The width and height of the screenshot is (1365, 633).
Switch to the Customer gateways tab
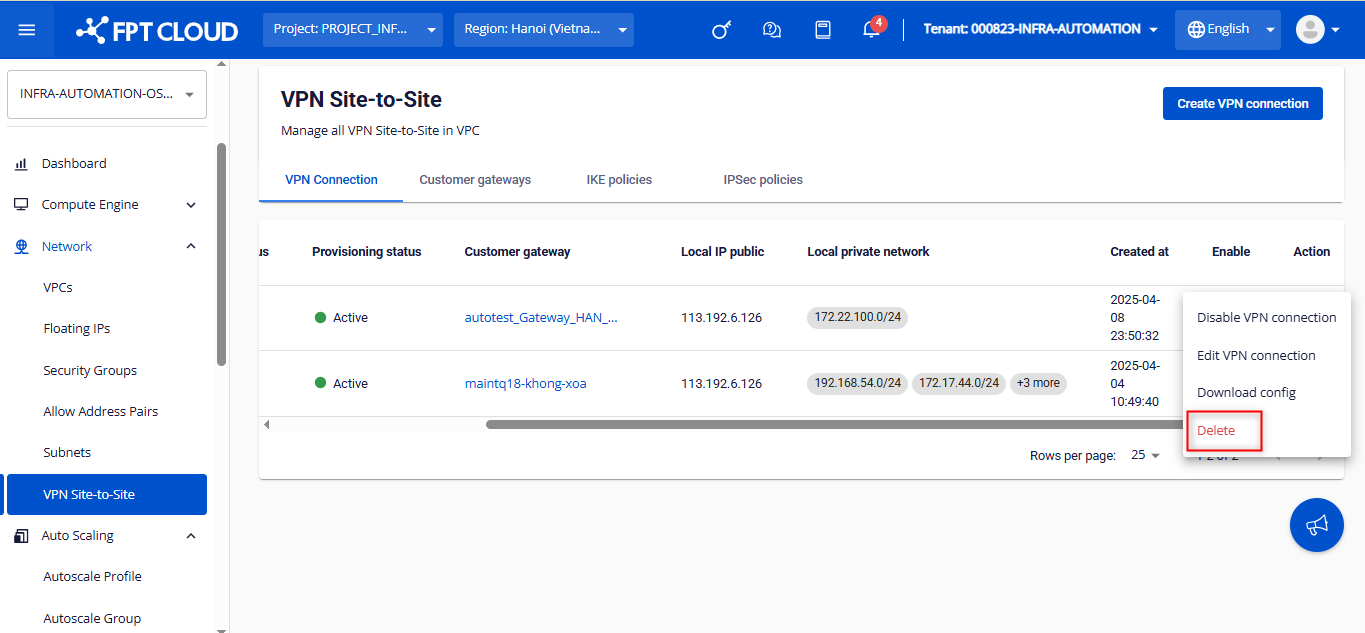click(x=475, y=180)
